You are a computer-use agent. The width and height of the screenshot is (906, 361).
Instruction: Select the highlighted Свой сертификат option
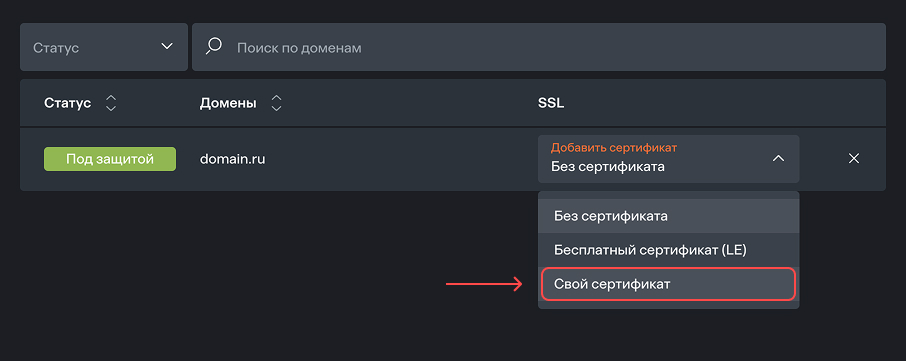(669, 284)
